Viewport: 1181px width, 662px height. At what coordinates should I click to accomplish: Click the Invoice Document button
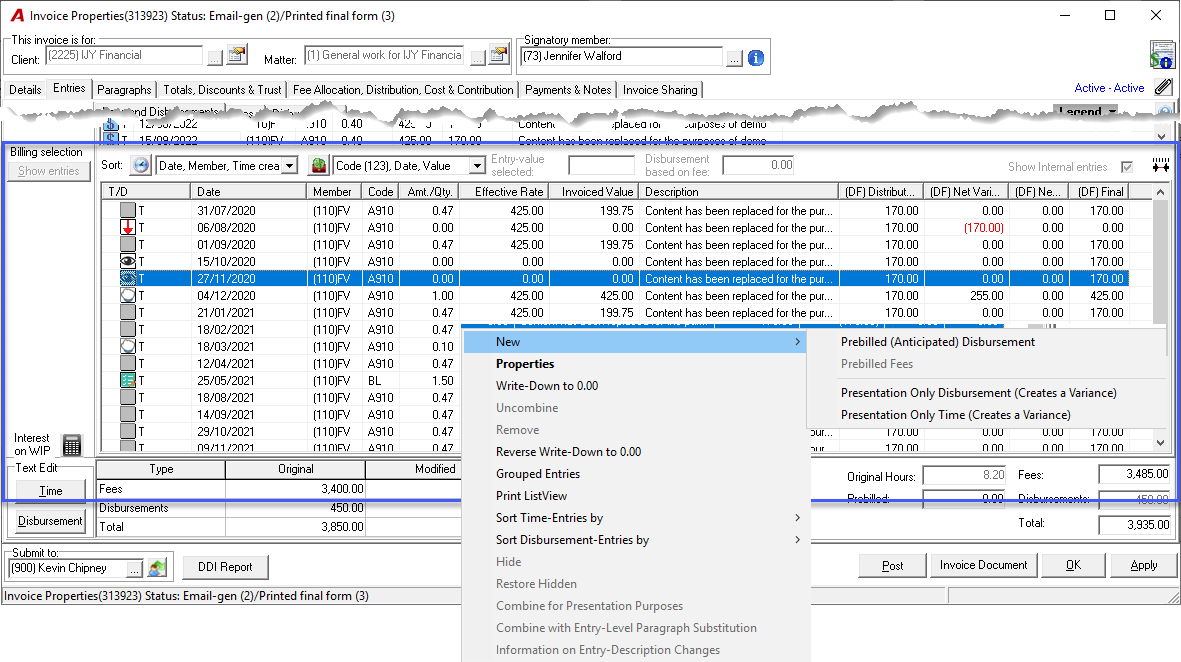984,566
